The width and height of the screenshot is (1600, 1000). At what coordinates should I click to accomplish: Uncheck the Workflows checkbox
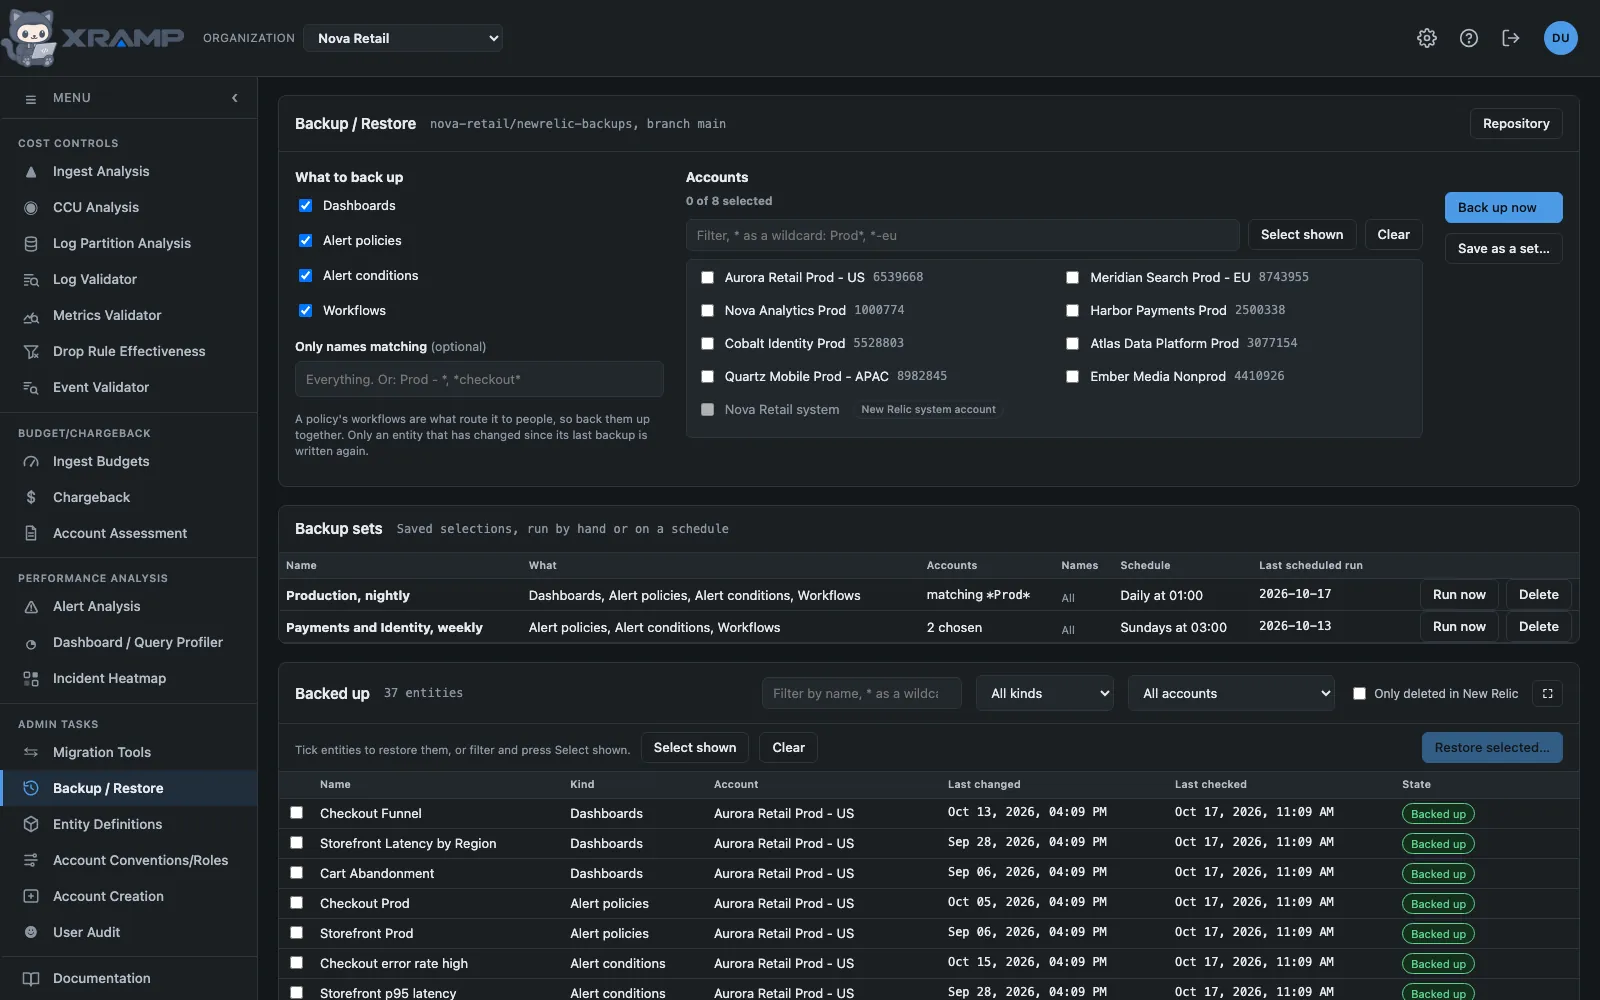point(306,311)
